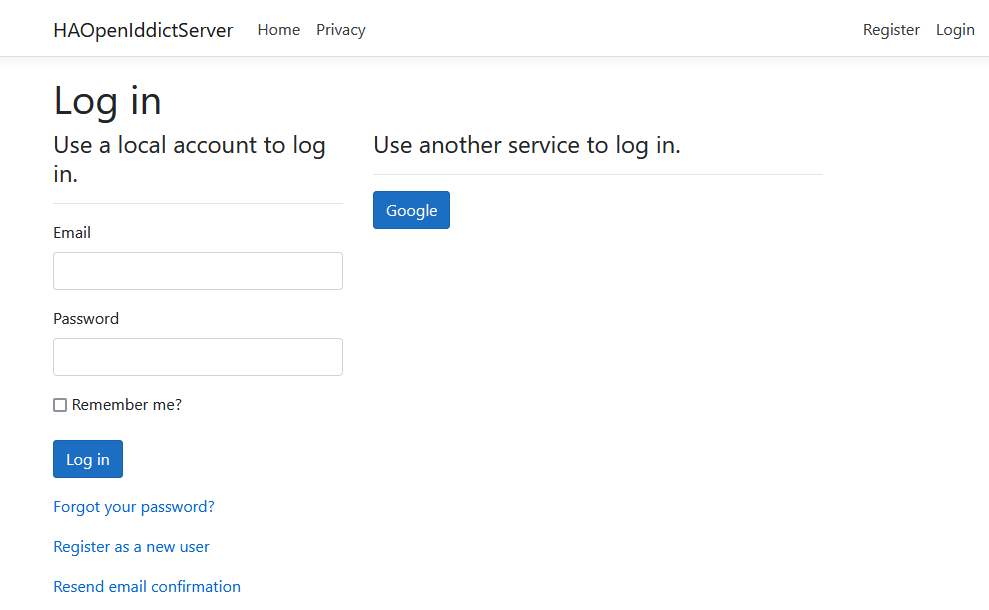Click the Password label text
Viewport: 989px width, 610px height.
click(86, 318)
